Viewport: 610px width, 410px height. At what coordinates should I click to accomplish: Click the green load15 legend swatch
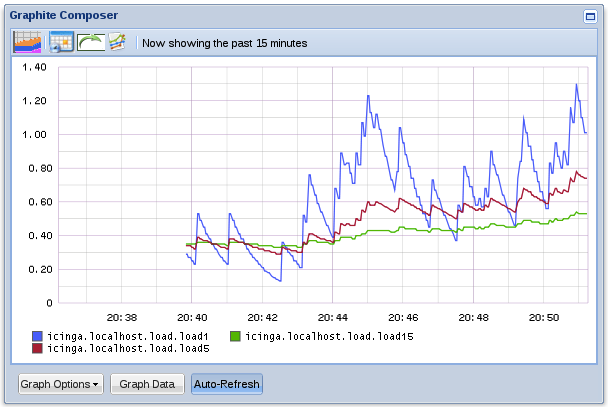coord(236,336)
